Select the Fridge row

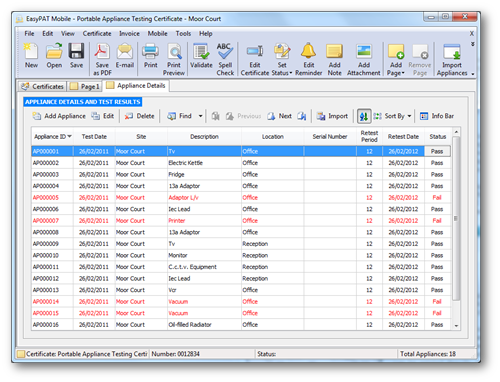(241, 175)
